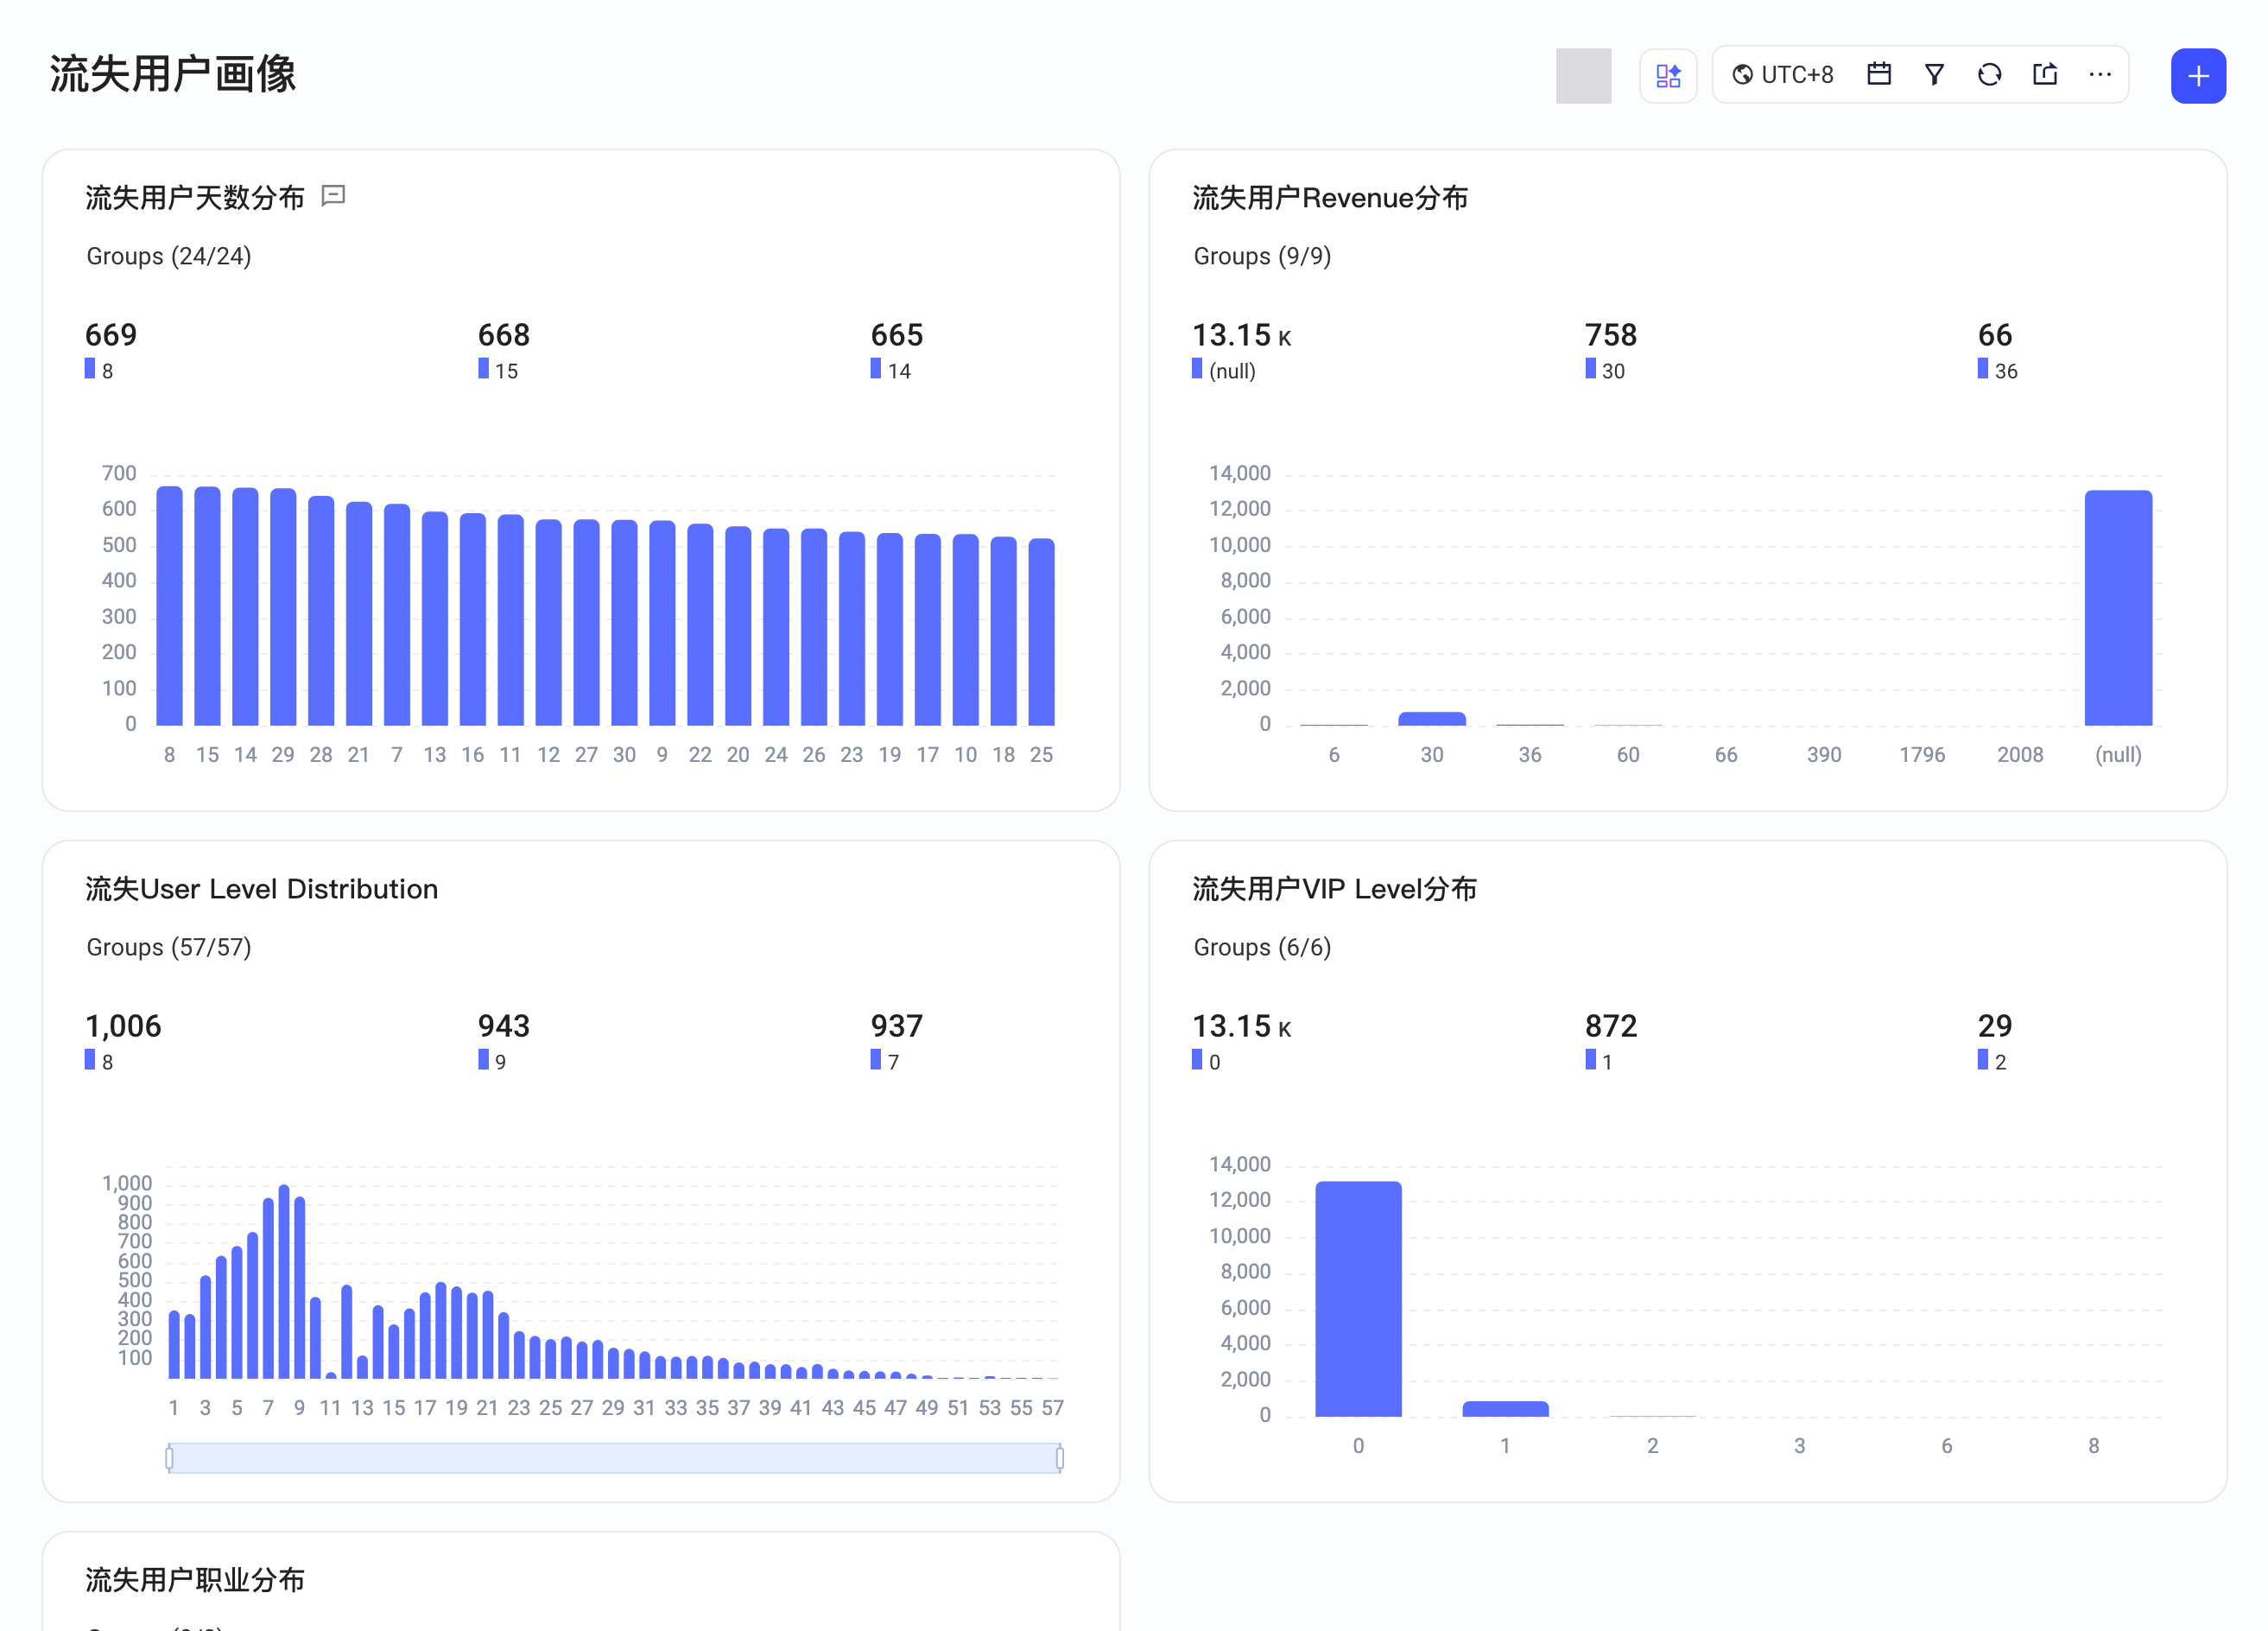2268x1631 pixels.
Task: Click the 流失用户Revenue分布 chart title
Action: pyautogui.click(x=1329, y=197)
